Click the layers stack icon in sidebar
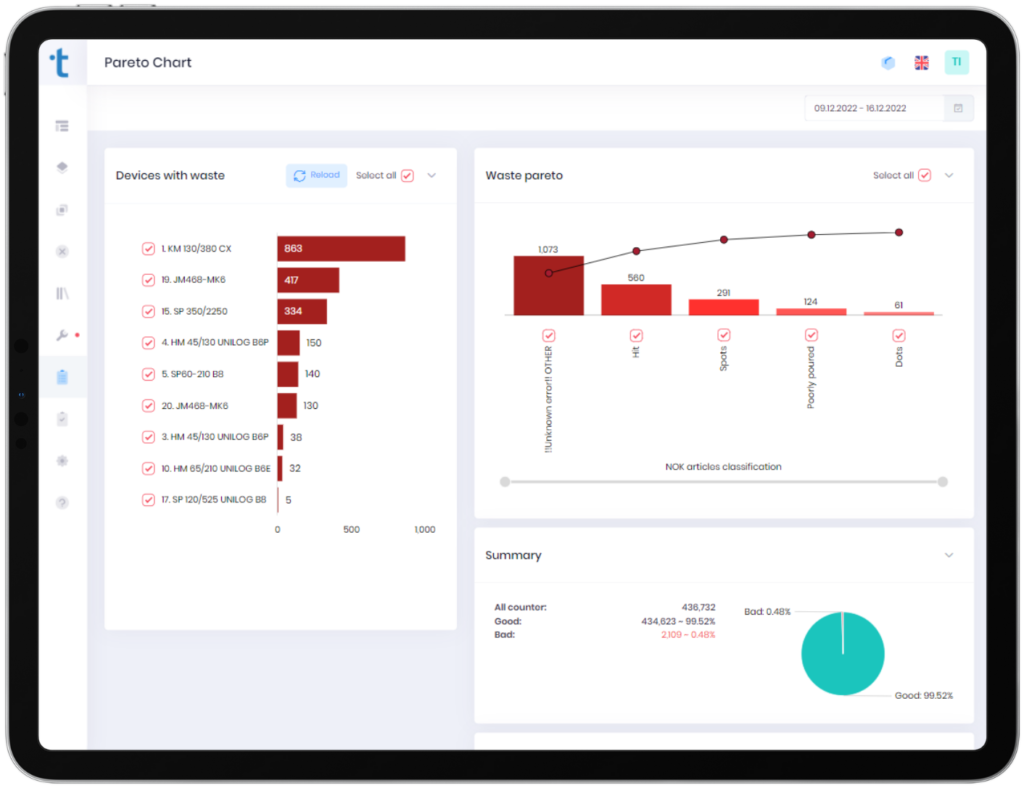 coord(62,168)
